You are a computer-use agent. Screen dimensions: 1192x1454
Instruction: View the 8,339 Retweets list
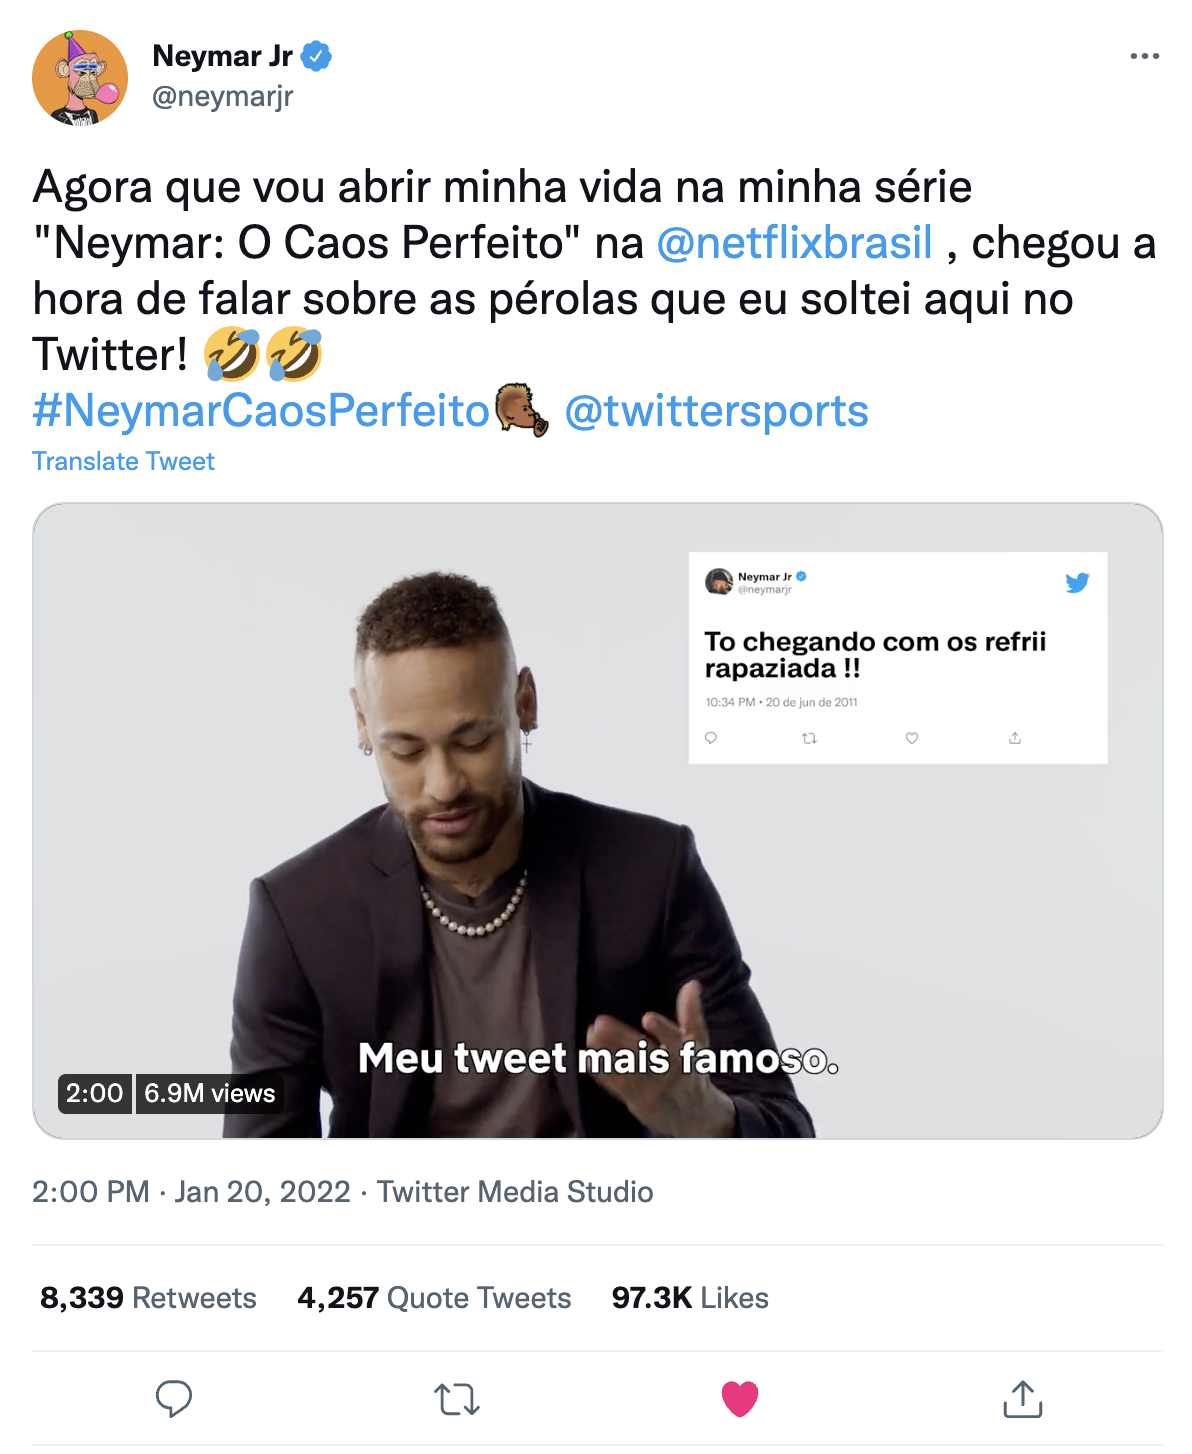pyautogui.click(x=148, y=1298)
